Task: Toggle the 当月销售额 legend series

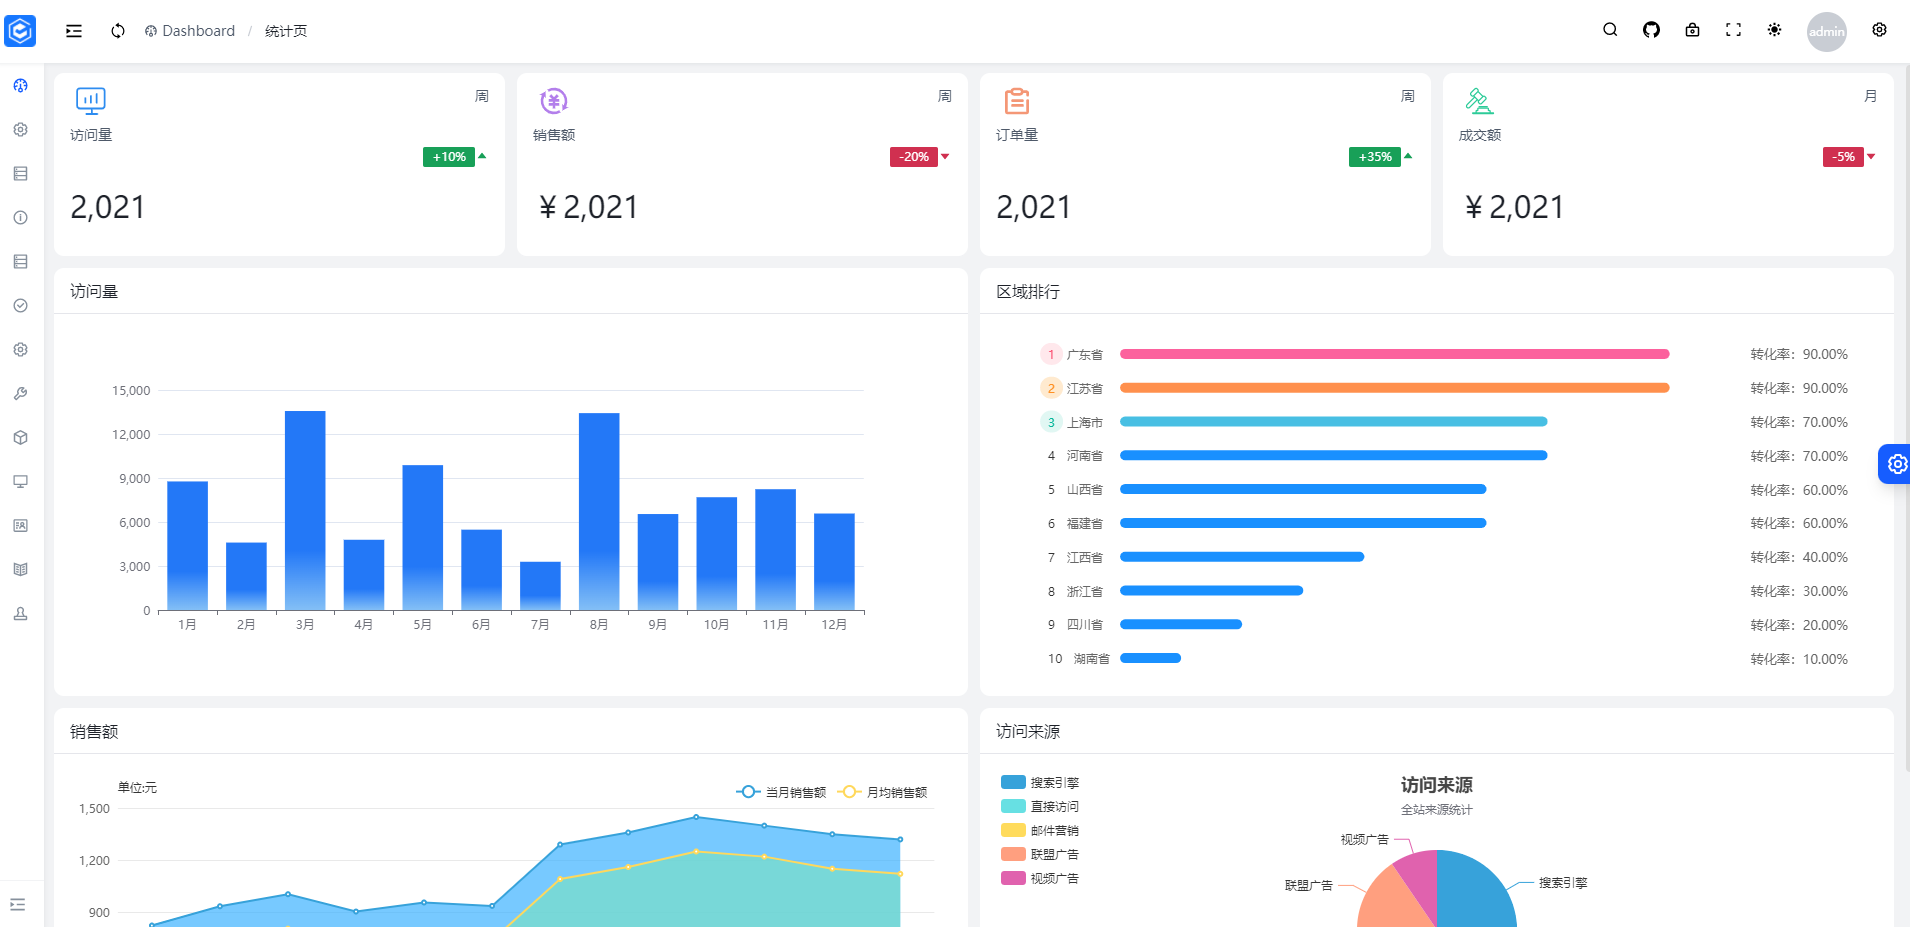Action: point(781,792)
